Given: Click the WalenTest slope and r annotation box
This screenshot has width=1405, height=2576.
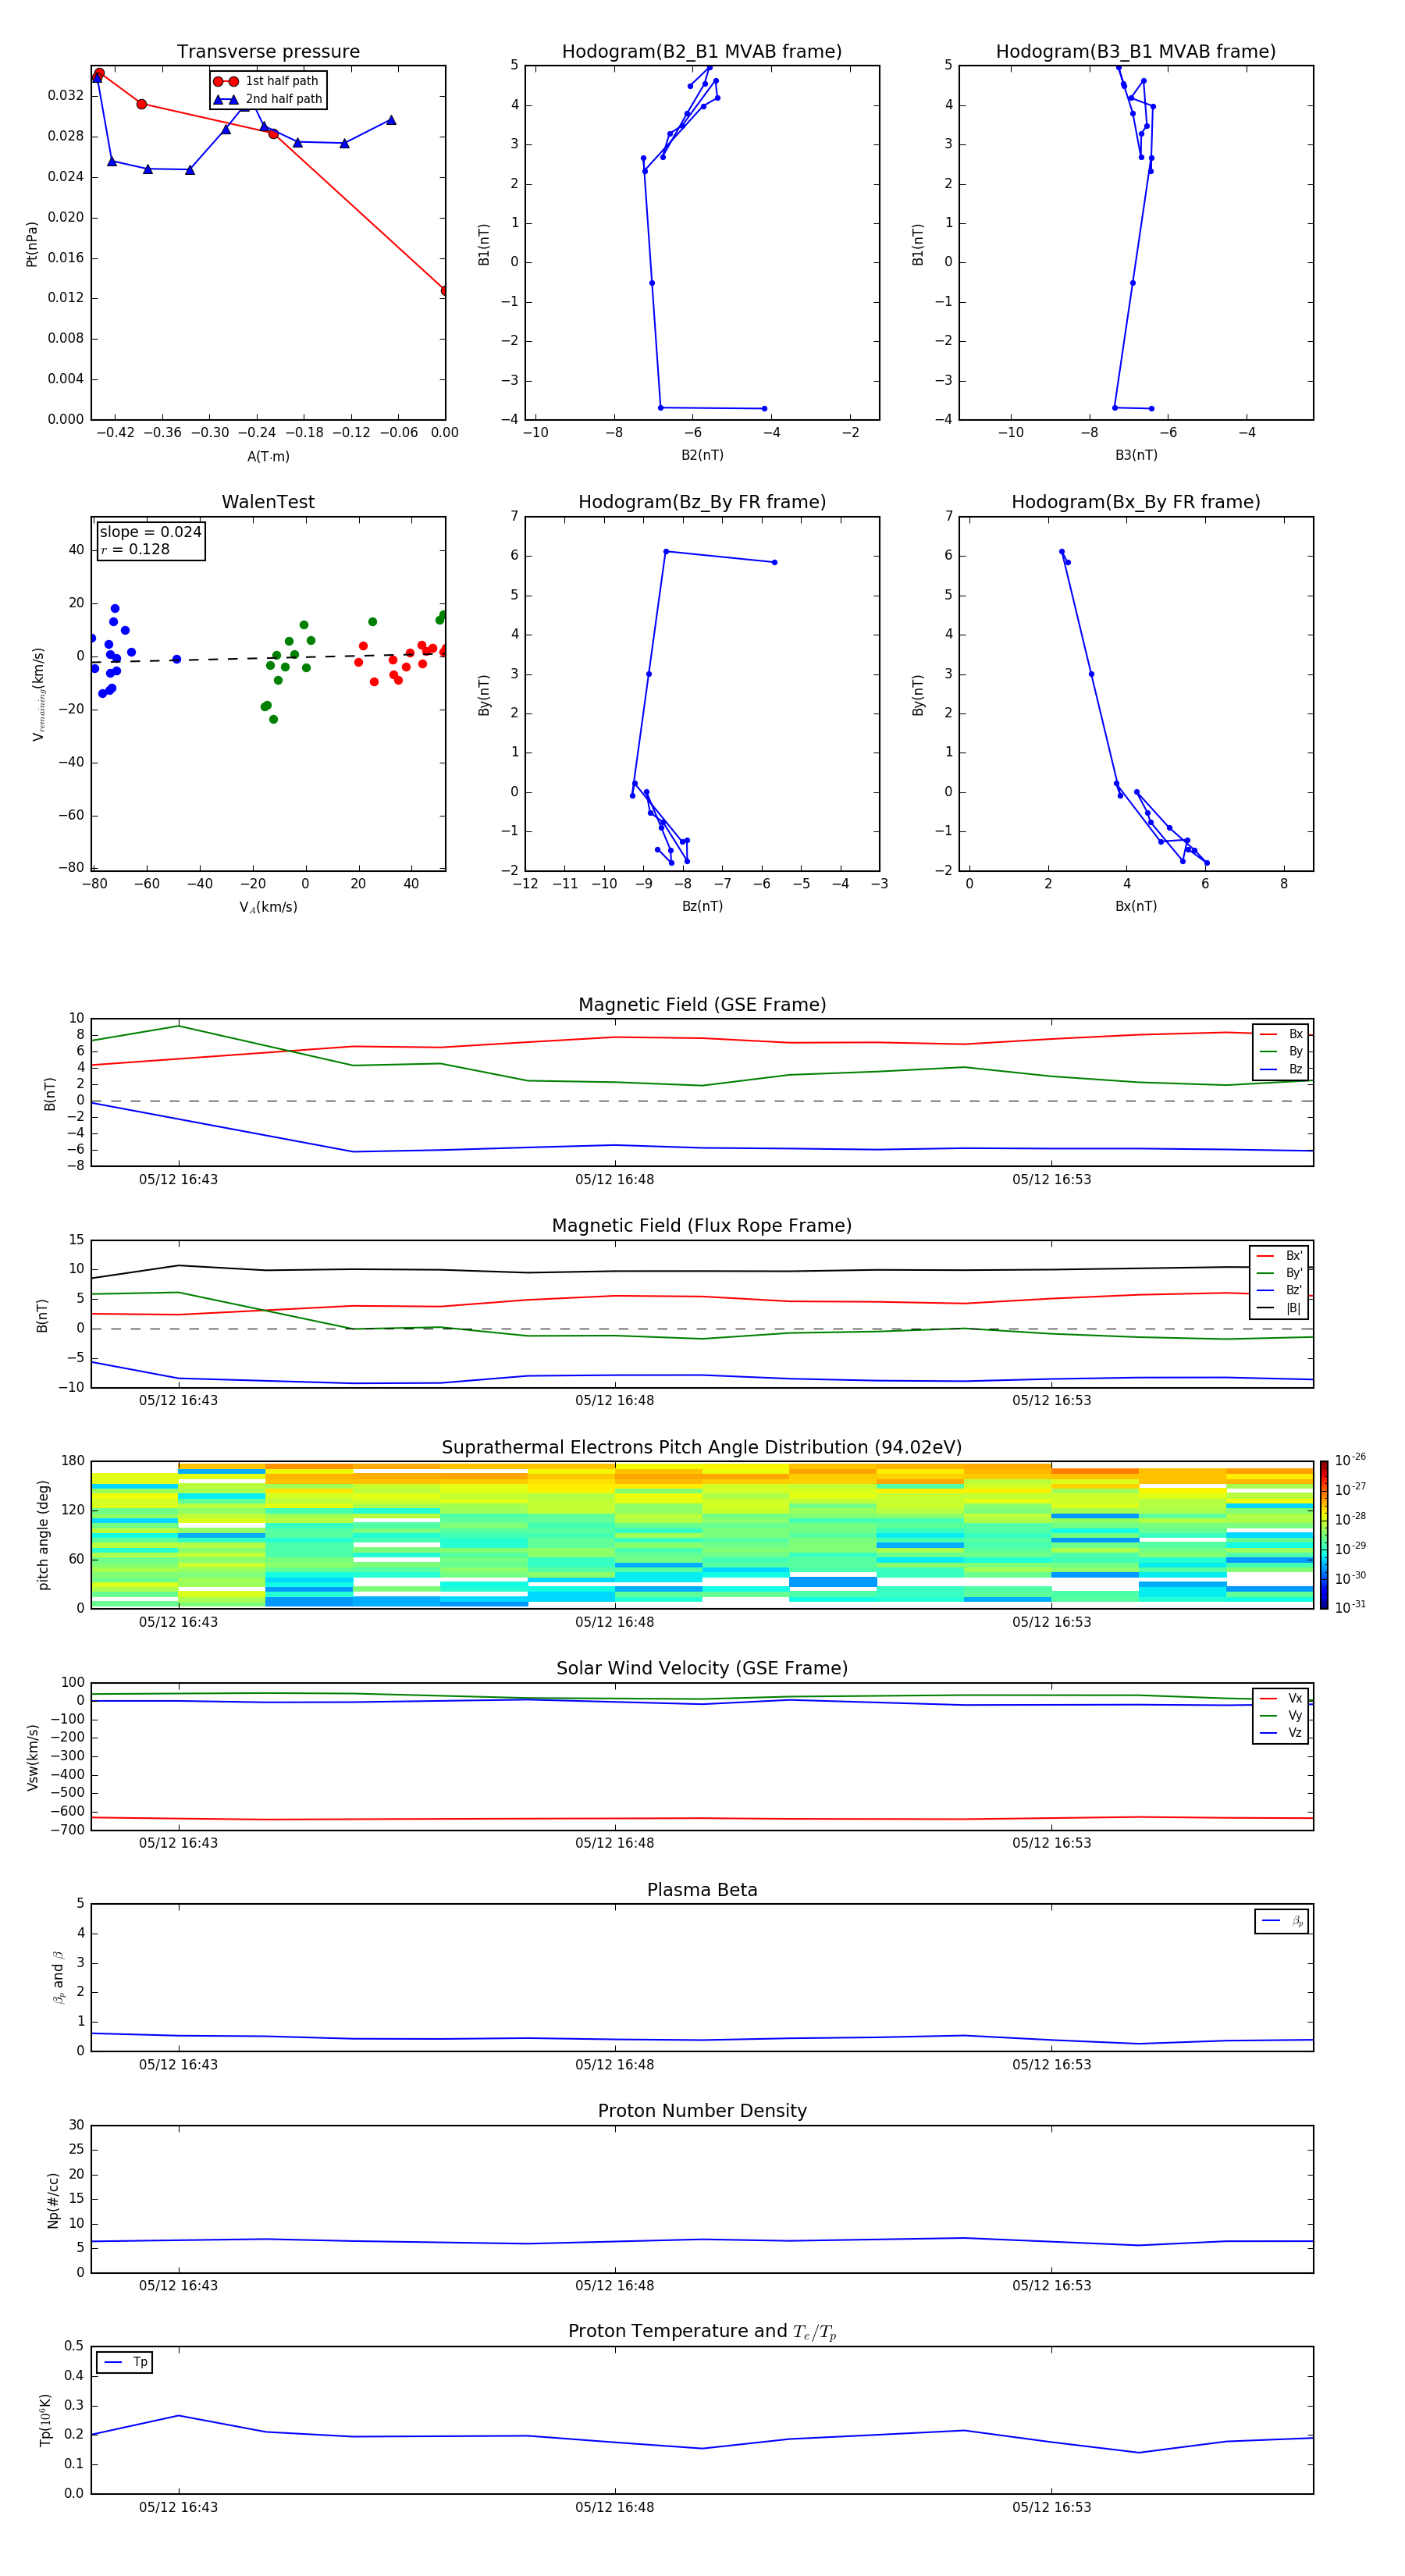Looking at the screenshot, I should pos(150,540).
